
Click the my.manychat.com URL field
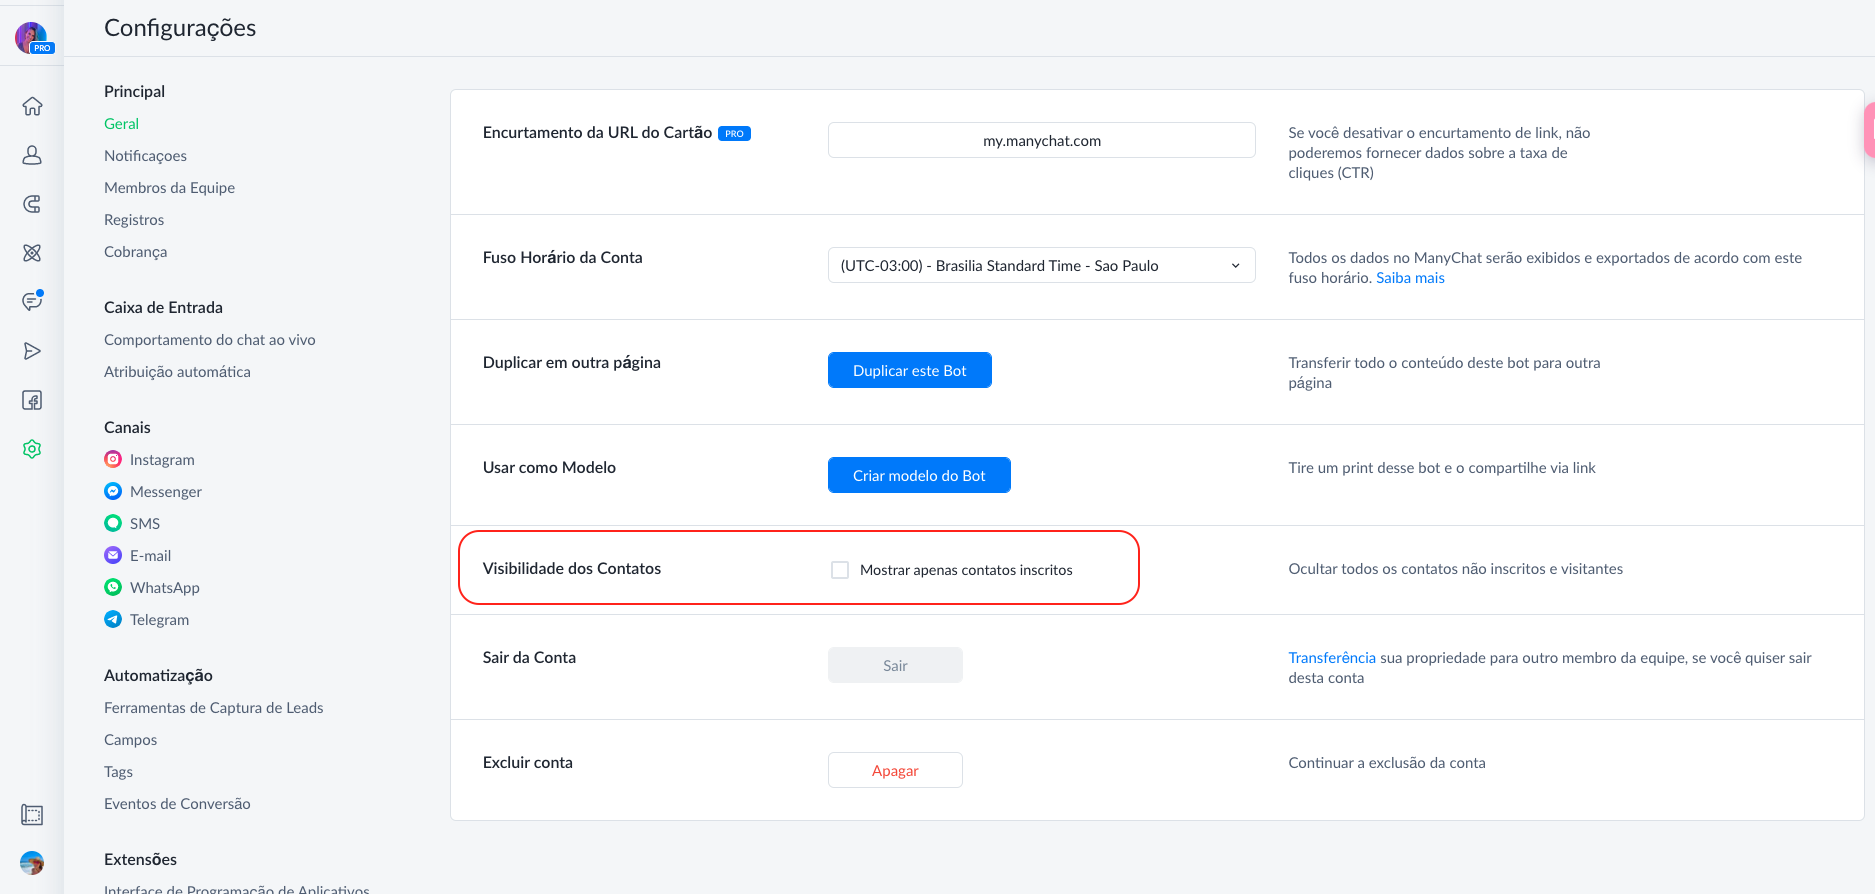(x=1041, y=140)
